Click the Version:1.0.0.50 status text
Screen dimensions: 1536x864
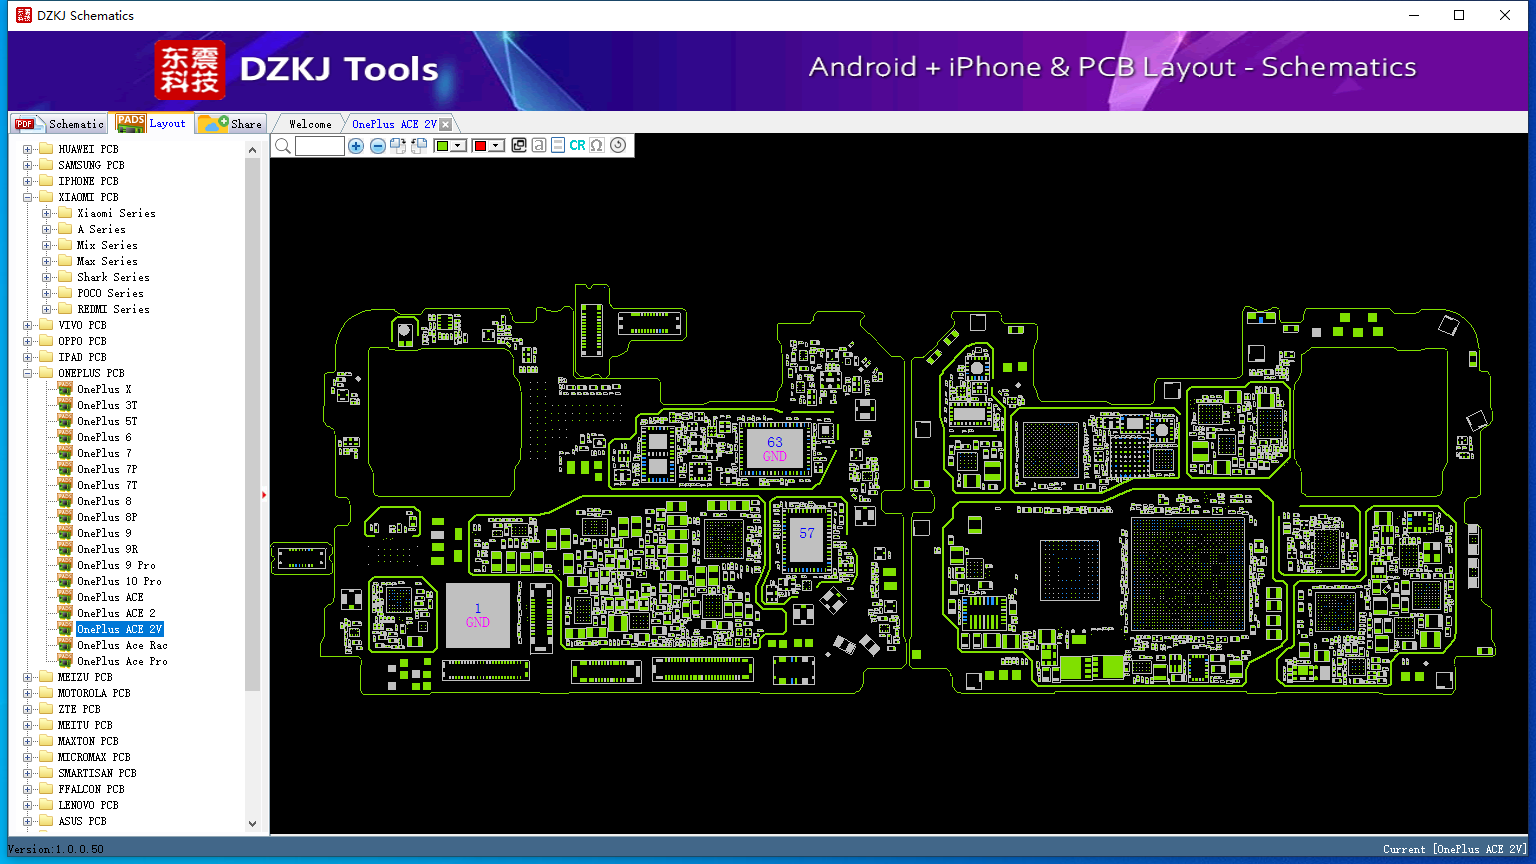[56, 849]
